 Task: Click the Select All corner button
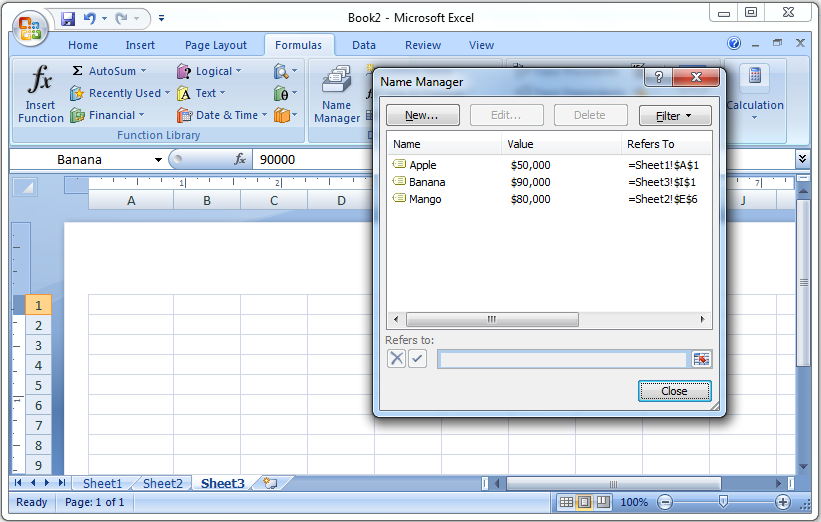click(25, 187)
